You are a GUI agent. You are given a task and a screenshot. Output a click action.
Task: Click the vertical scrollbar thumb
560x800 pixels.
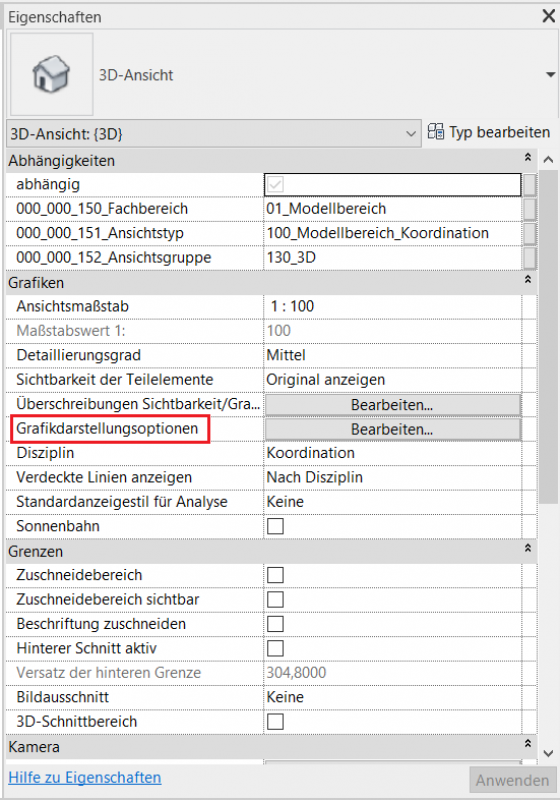coord(549,337)
